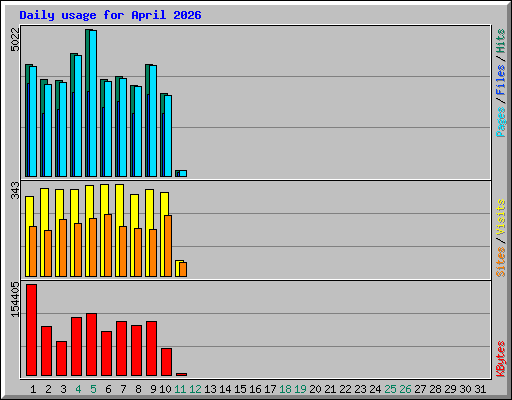Viewport: 512px width, 400px height.
Task: Click the tallest cyan Pages bar, day 5
Action: tap(93, 103)
